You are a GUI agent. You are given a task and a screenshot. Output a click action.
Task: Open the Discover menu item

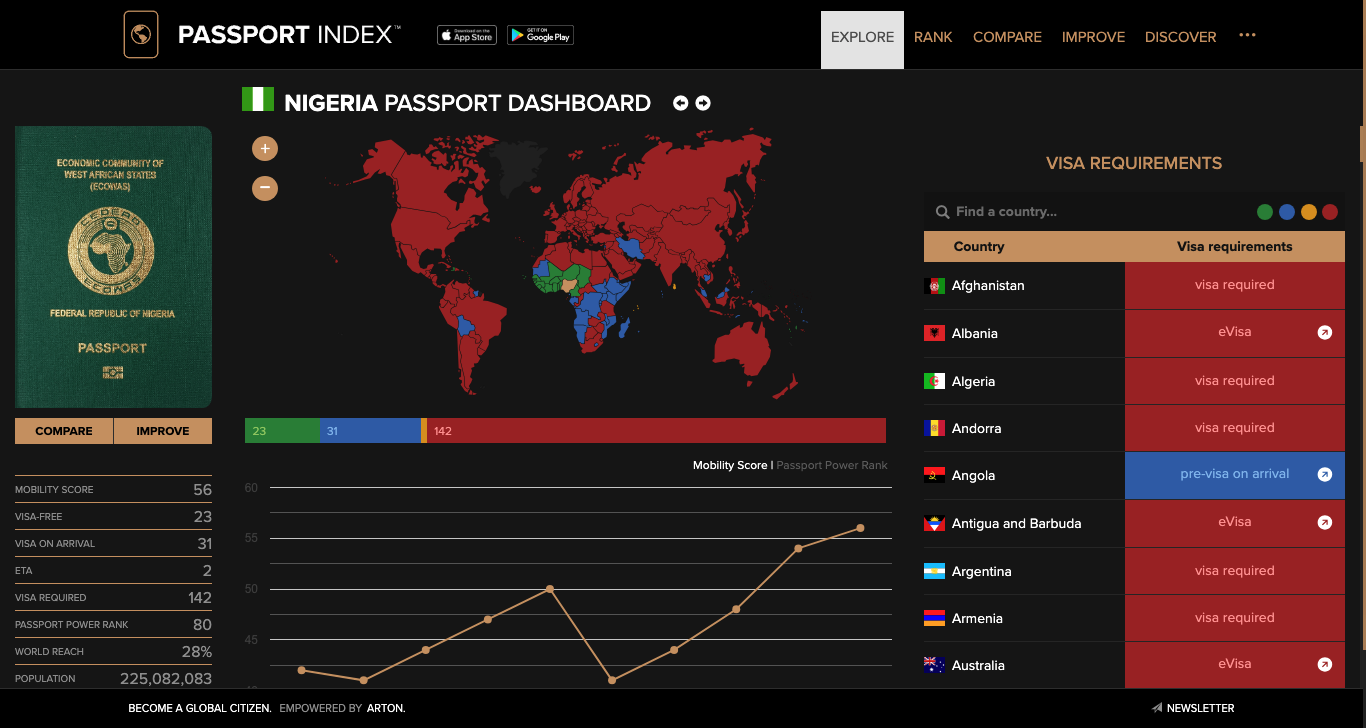coord(1181,37)
